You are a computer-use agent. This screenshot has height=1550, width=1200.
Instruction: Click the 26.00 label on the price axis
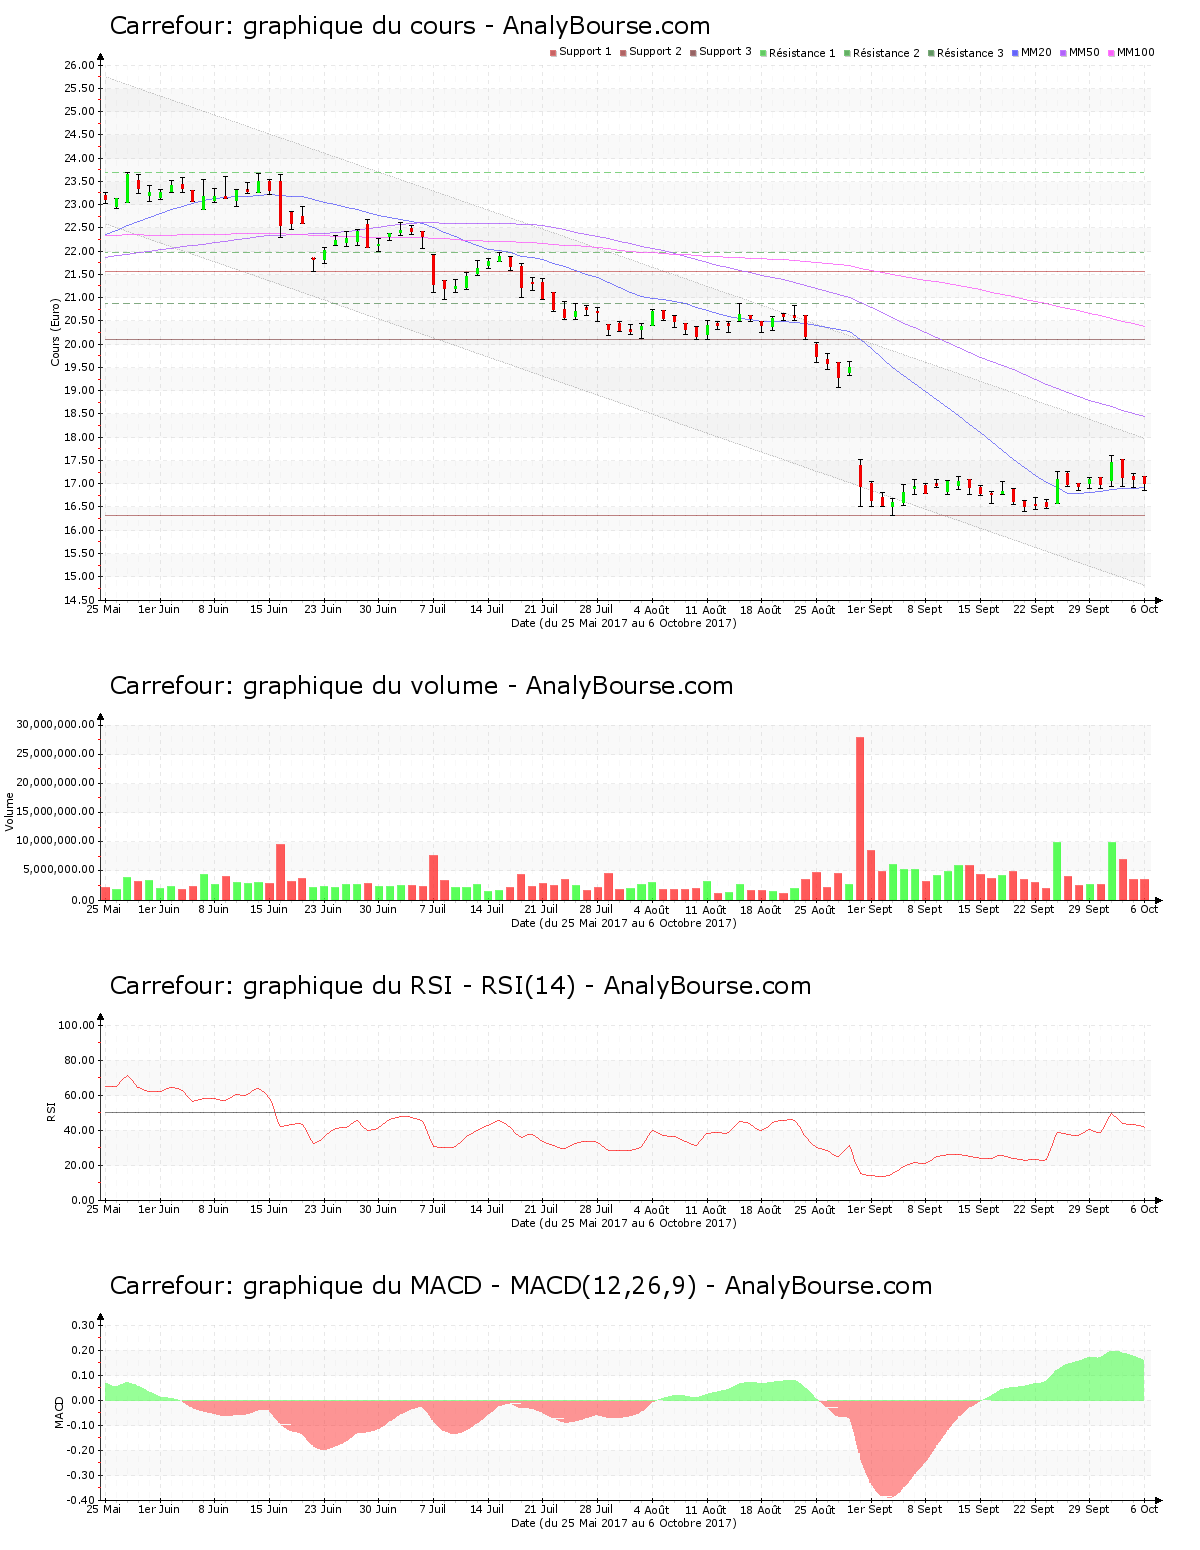coord(79,65)
